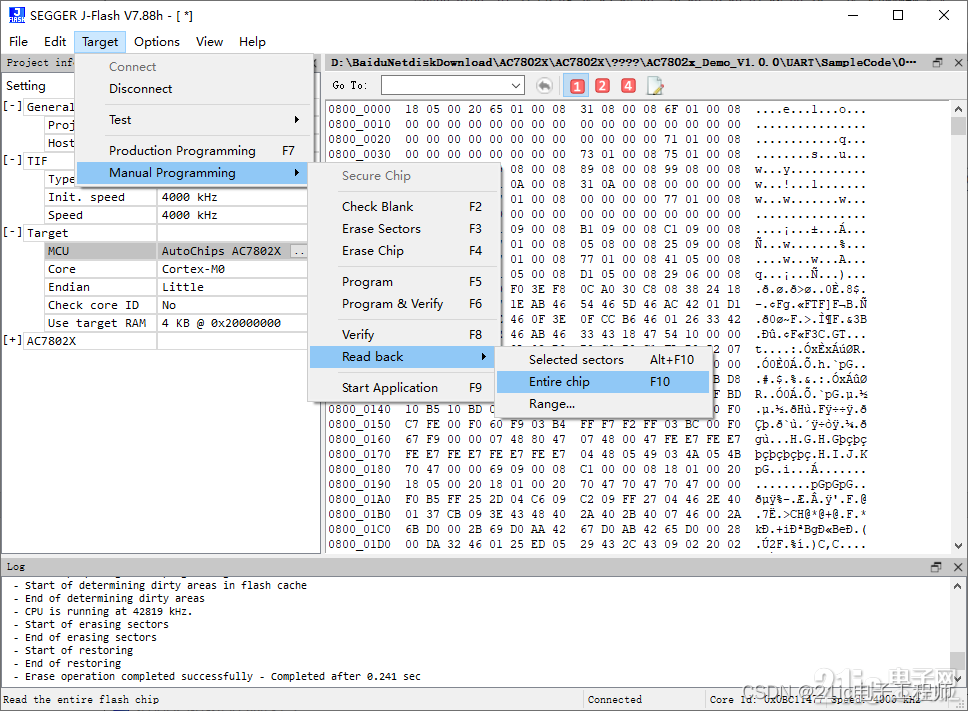
Task: Restore the Log panel
Action: coord(936,567)
